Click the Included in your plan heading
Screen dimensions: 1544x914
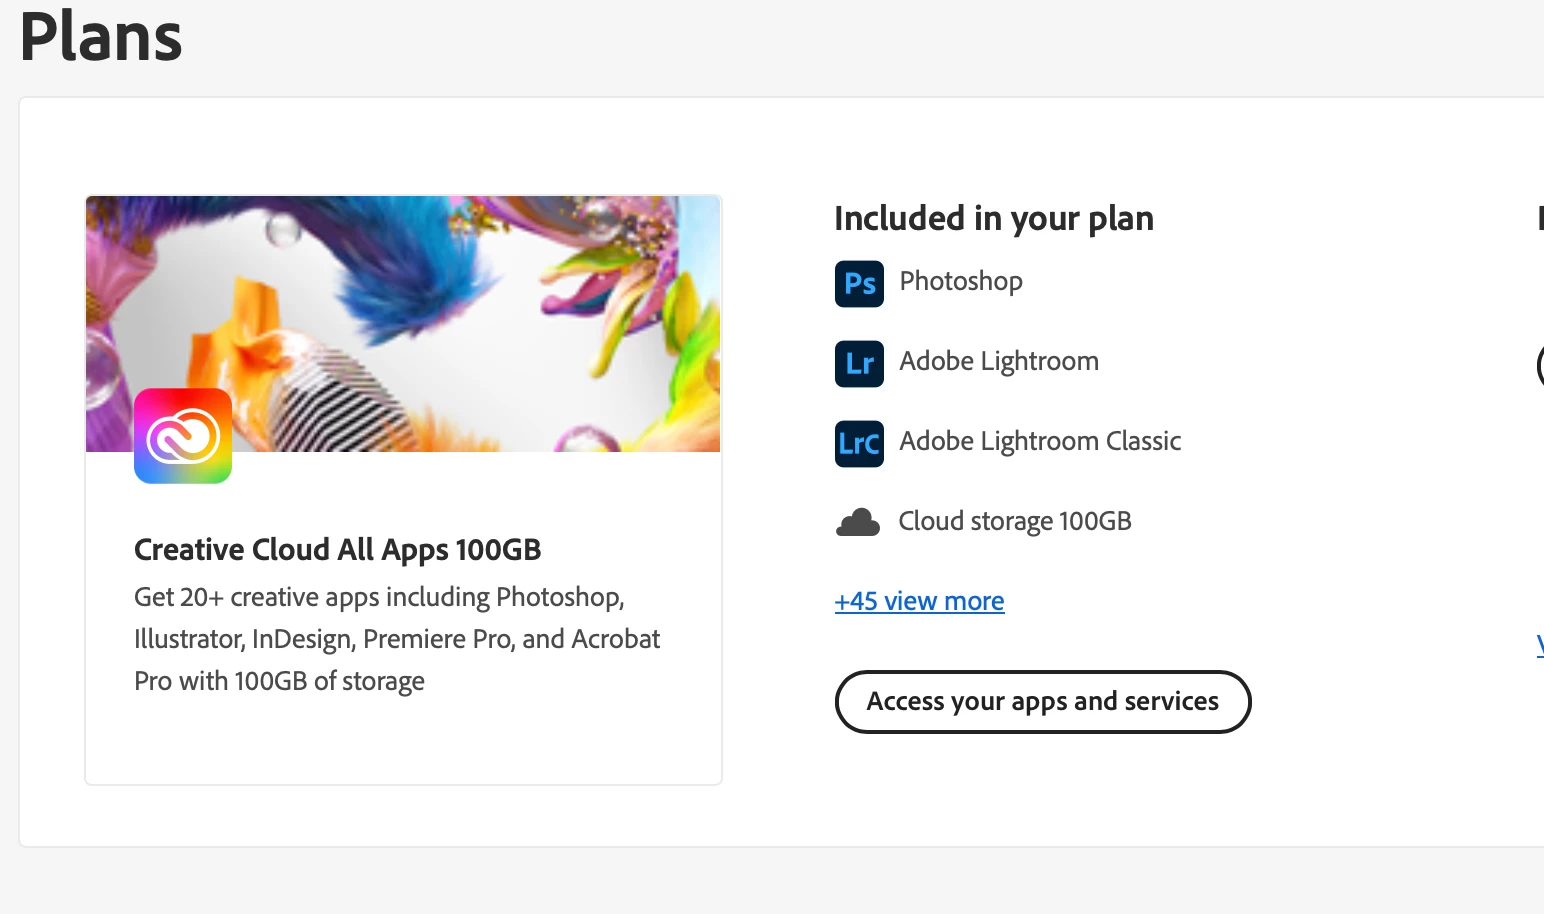point(994,218)
